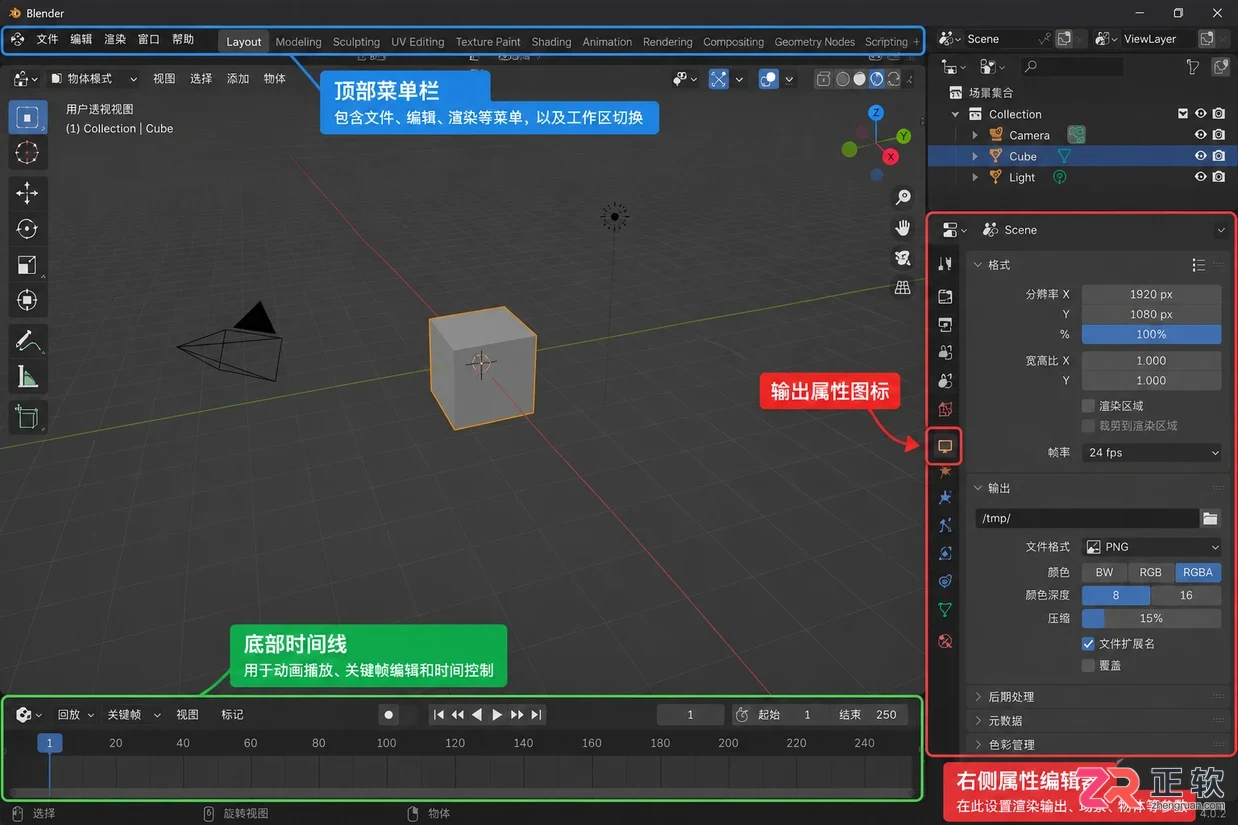1238x825 pixels.
Task: Open the 编辑 menu
Action: 81,39
